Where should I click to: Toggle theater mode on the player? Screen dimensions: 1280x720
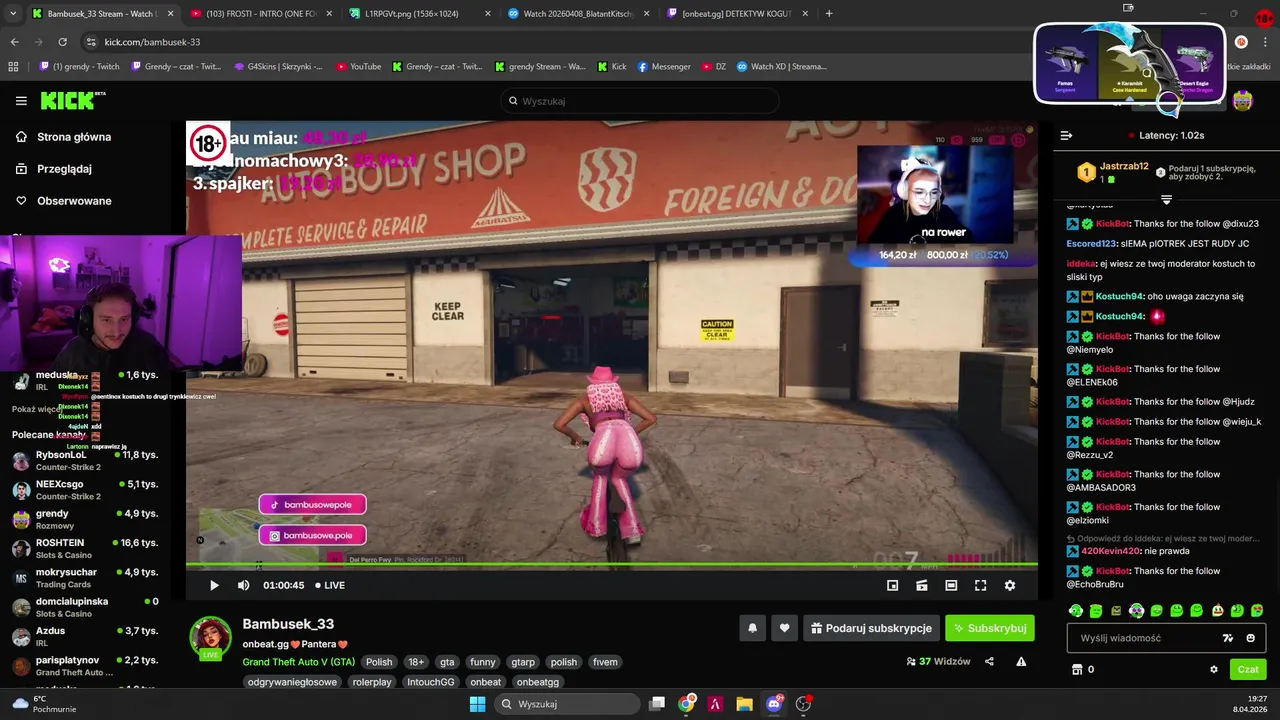951,585
